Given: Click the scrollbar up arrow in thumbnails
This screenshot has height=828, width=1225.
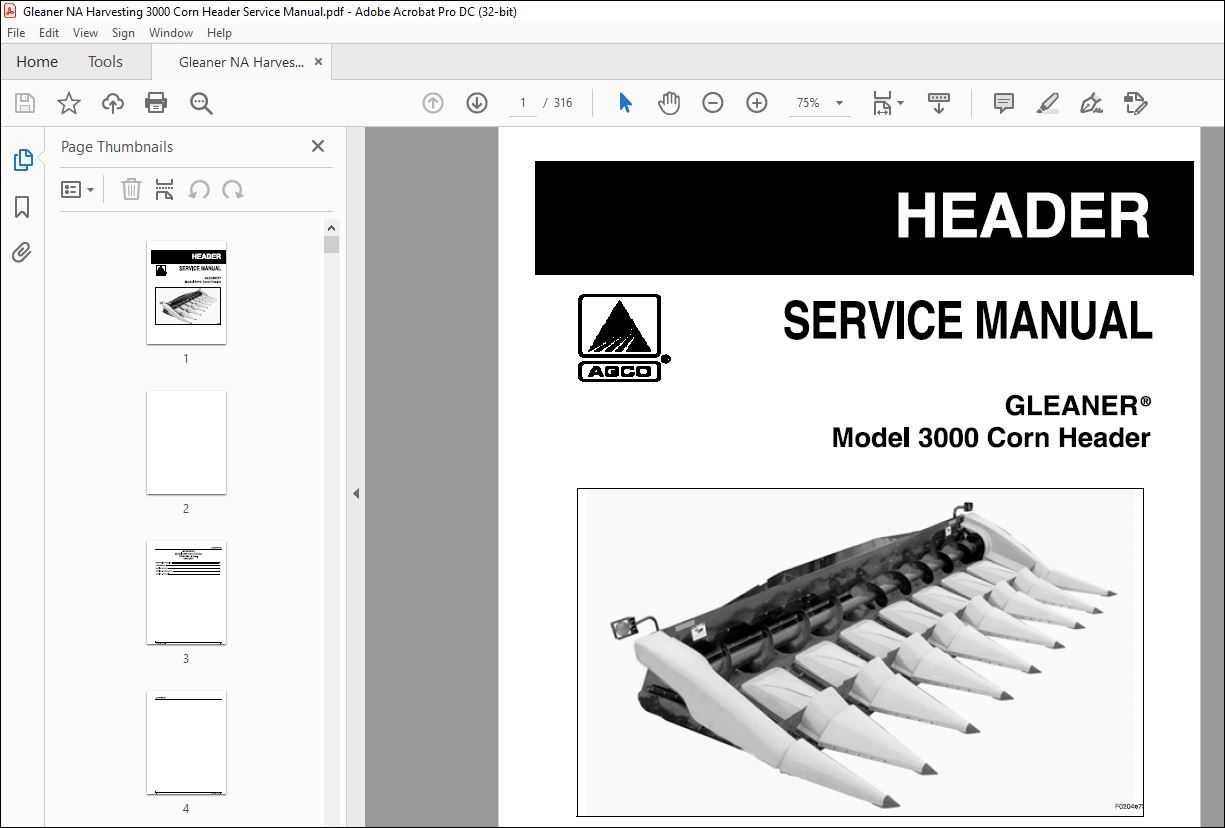Looking at the screenshot, I should (x=332, y=227).
